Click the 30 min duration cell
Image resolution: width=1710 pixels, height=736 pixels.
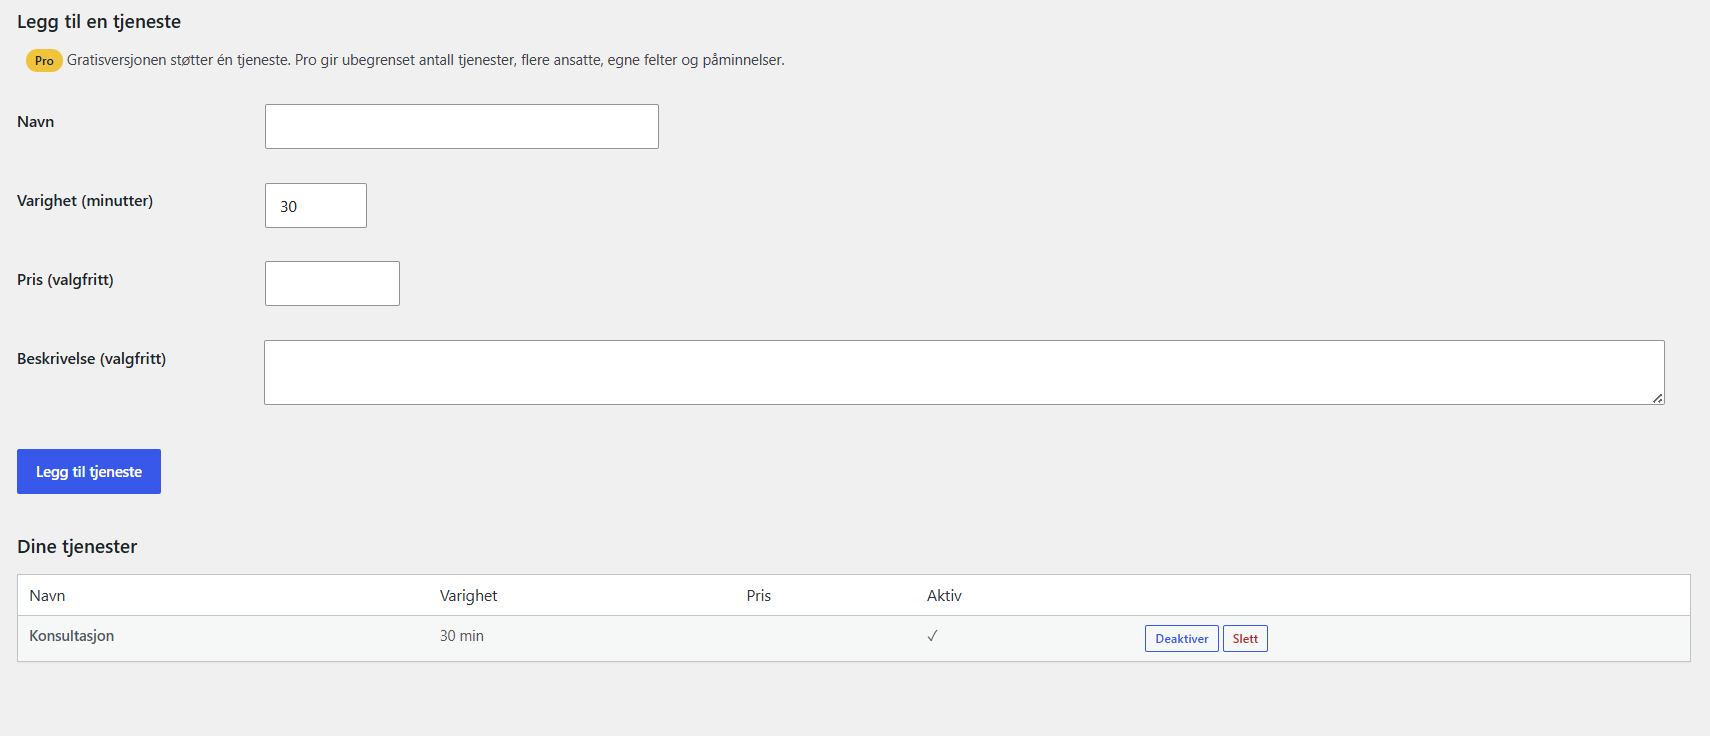(x=462, y=636)
